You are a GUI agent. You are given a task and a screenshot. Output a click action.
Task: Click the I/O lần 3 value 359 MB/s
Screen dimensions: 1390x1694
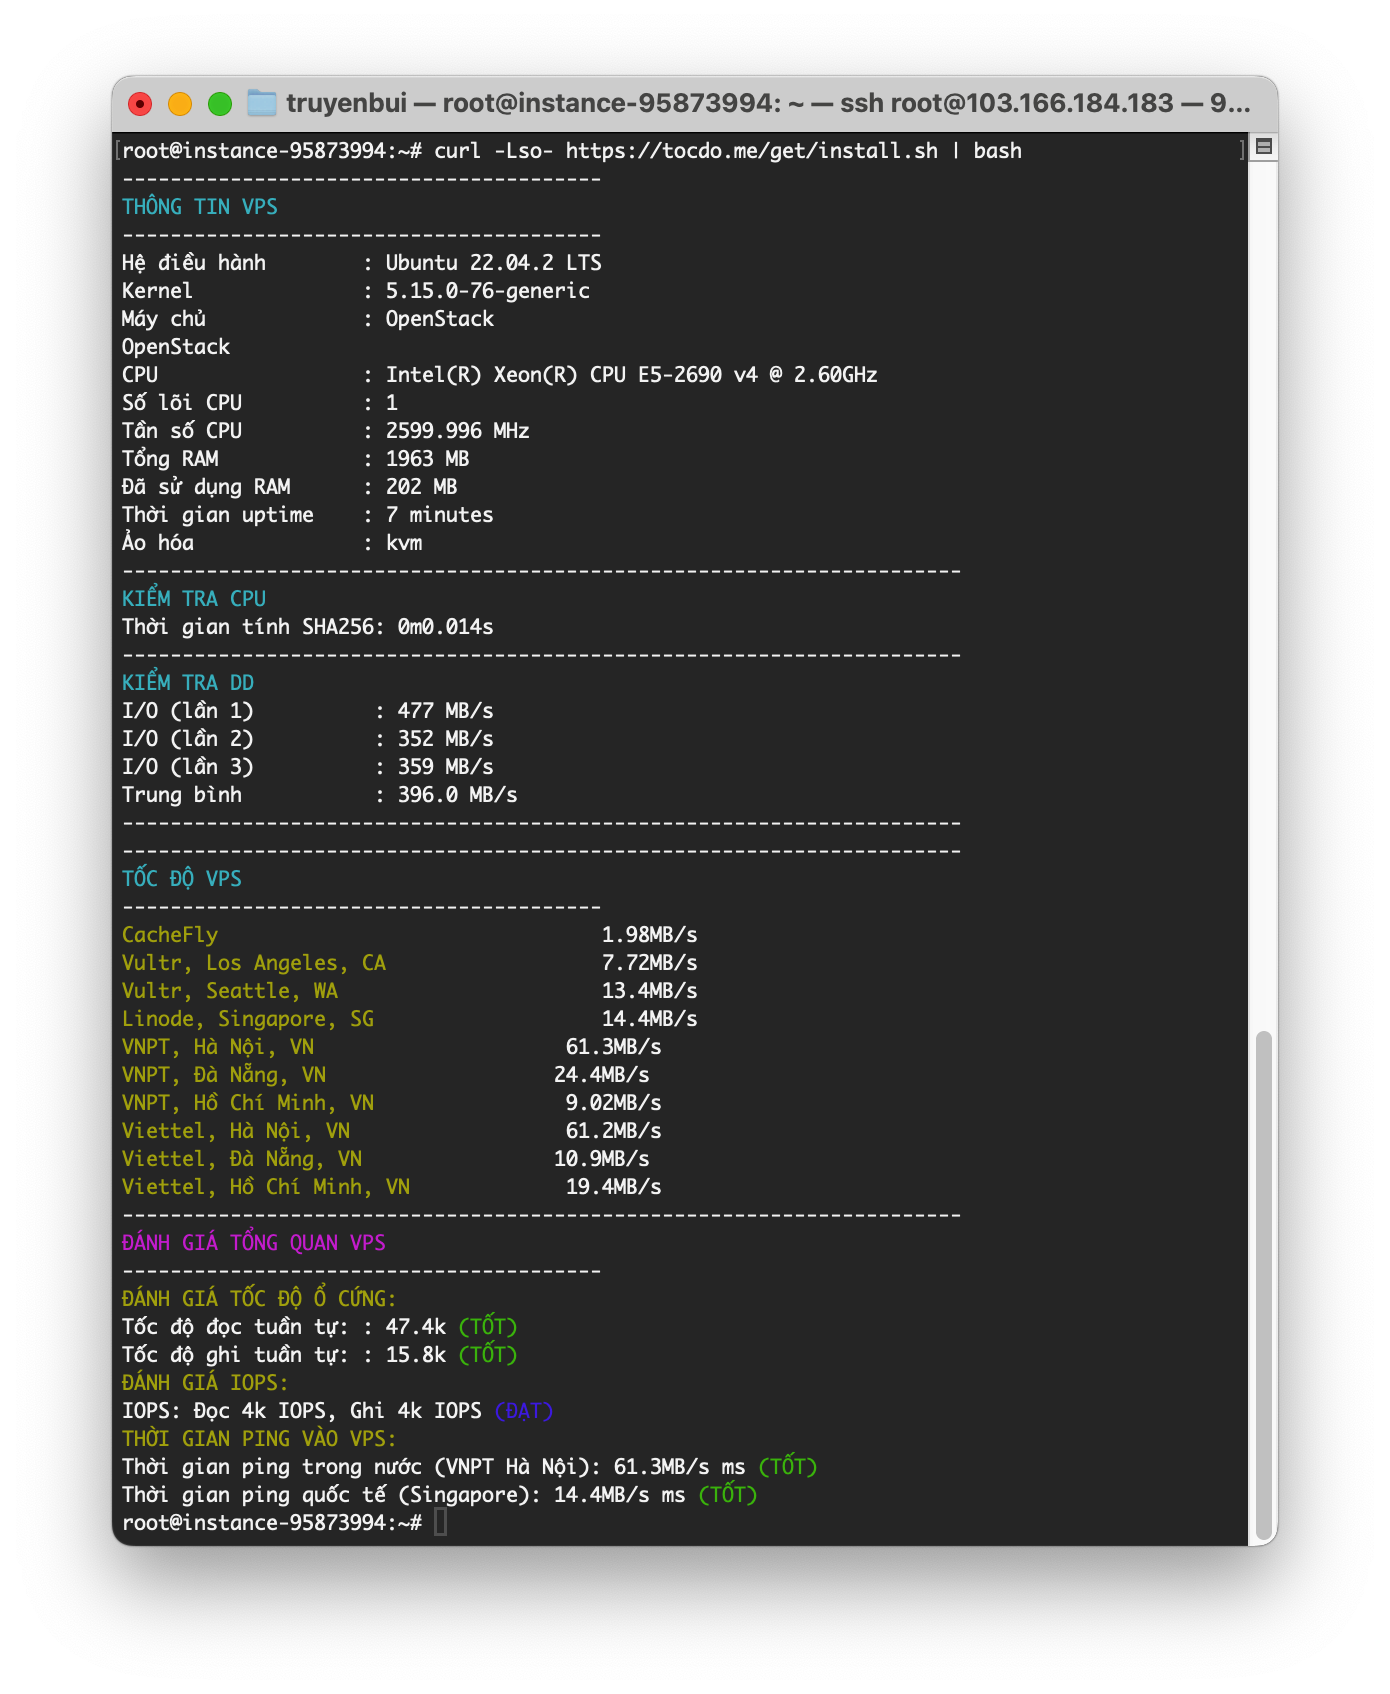click(x=446, y=767)
